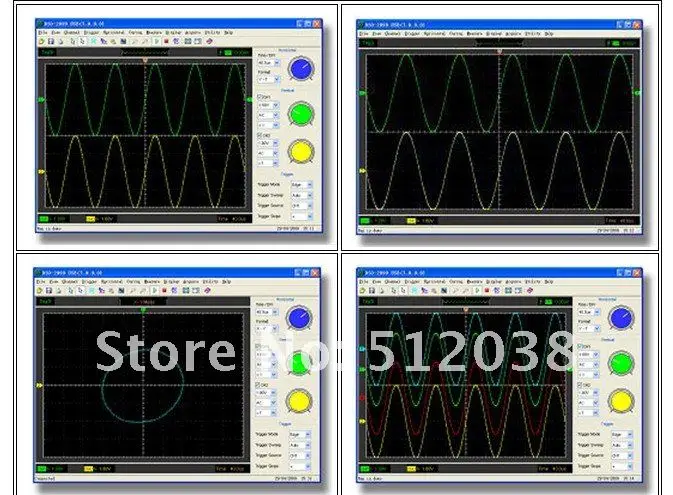Toggle the CH2 checkbox in bottom-right window

[x=580, y=385]
